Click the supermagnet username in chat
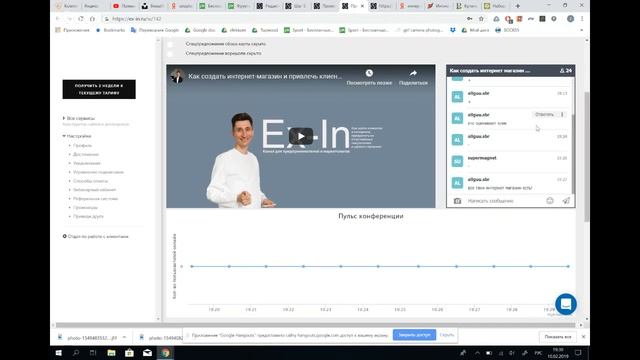 (x=482, y=158)
